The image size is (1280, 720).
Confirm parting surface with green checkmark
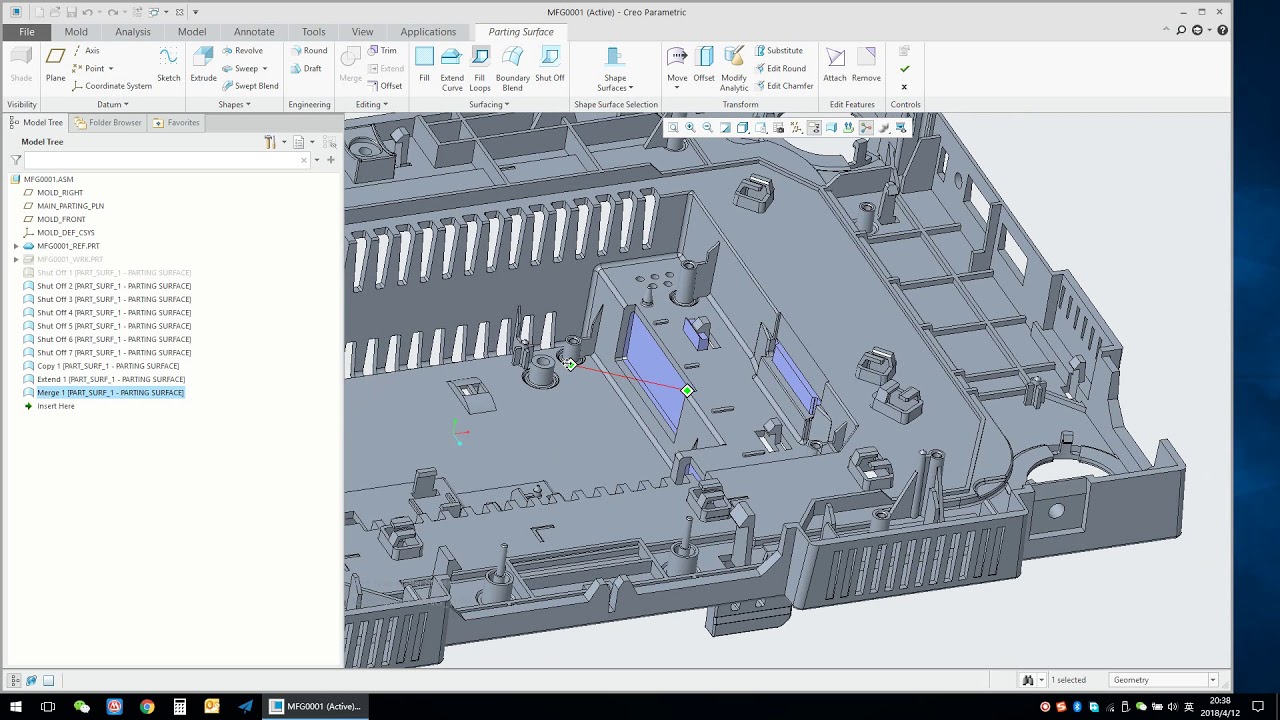(x=904, y=69)
